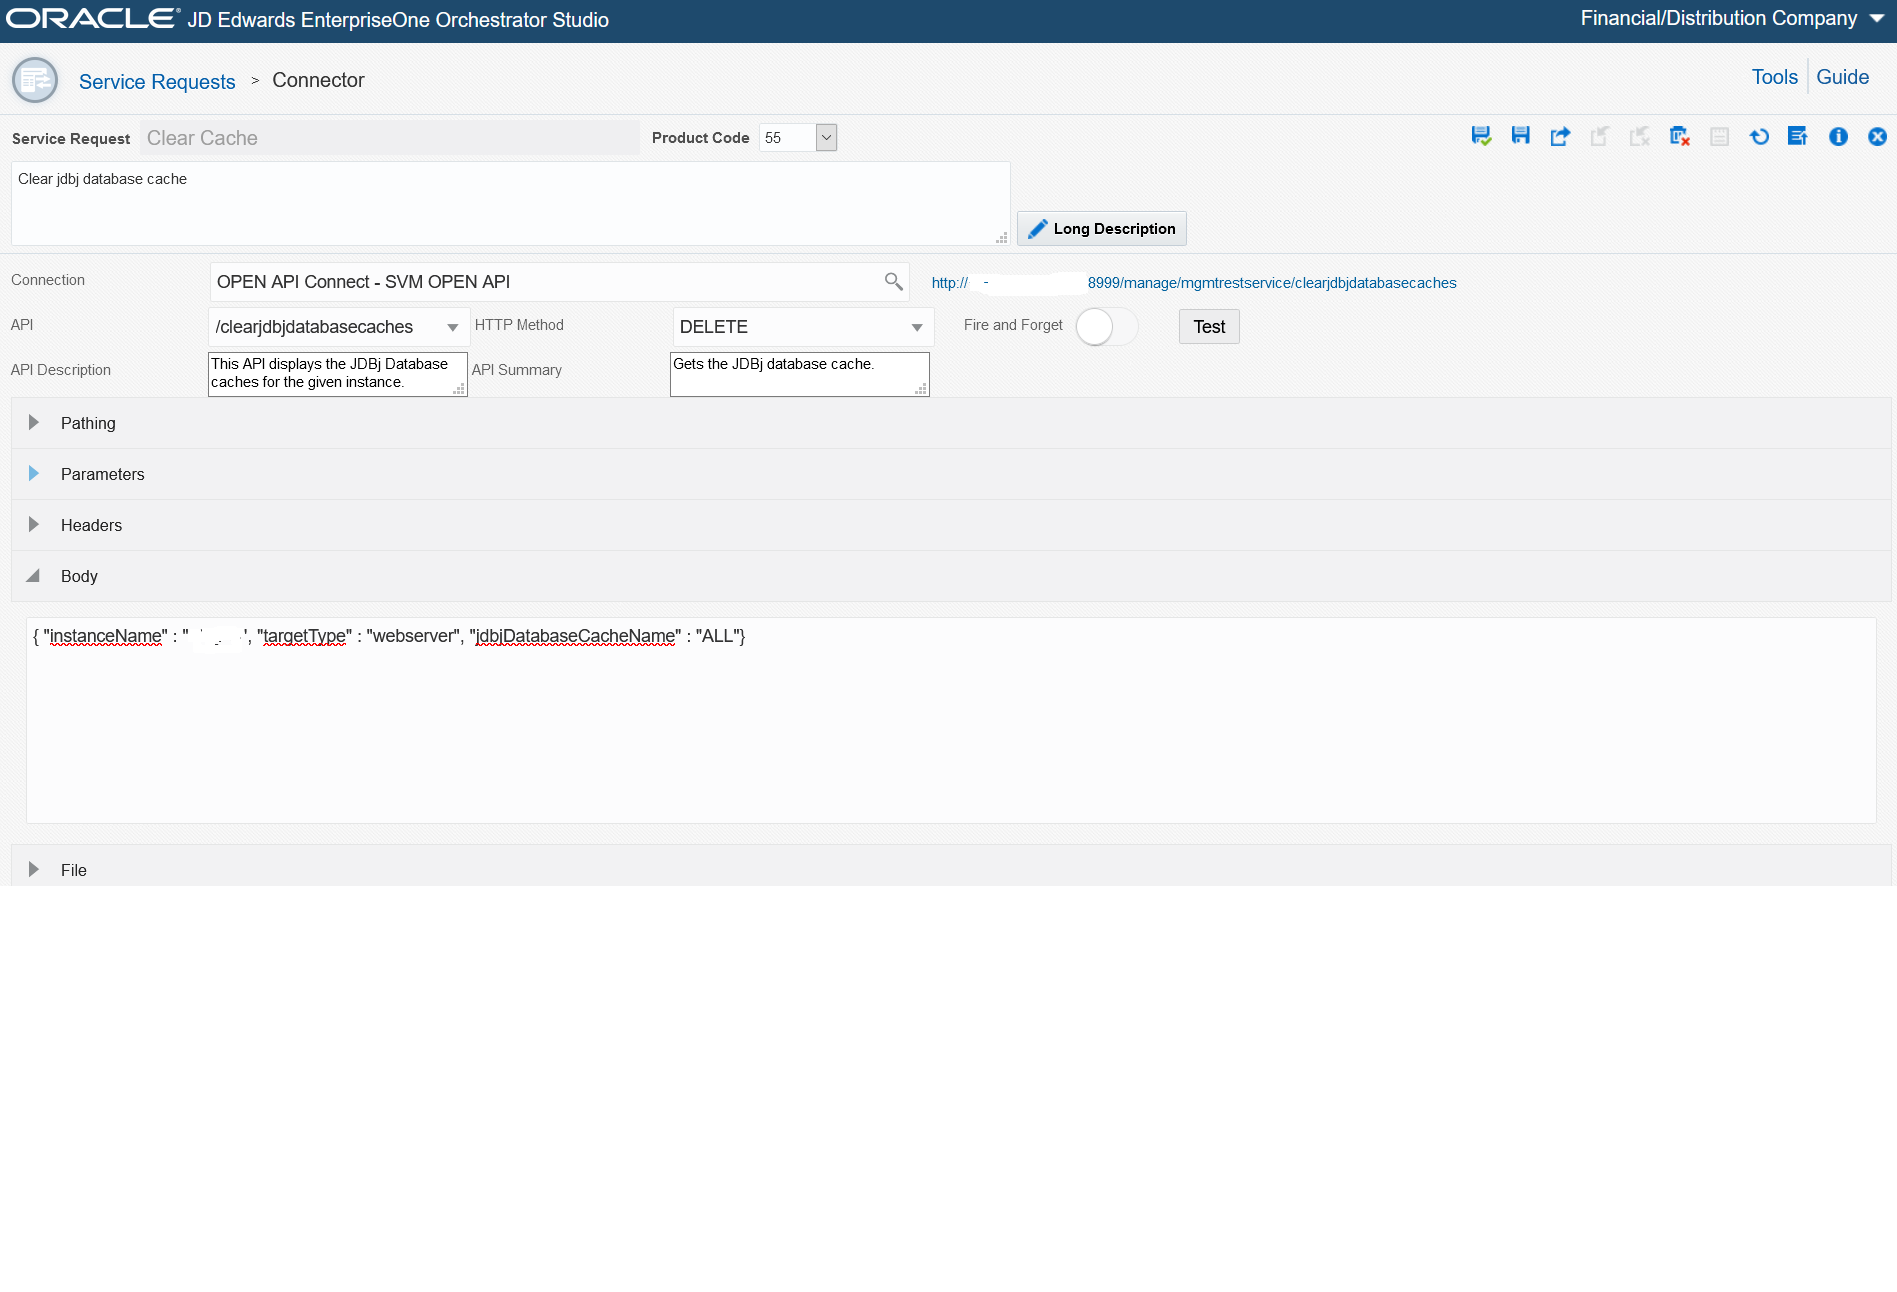Toggle the Fire and Forget switch
This screenshot has height=1292, width=1897.
1106,326
